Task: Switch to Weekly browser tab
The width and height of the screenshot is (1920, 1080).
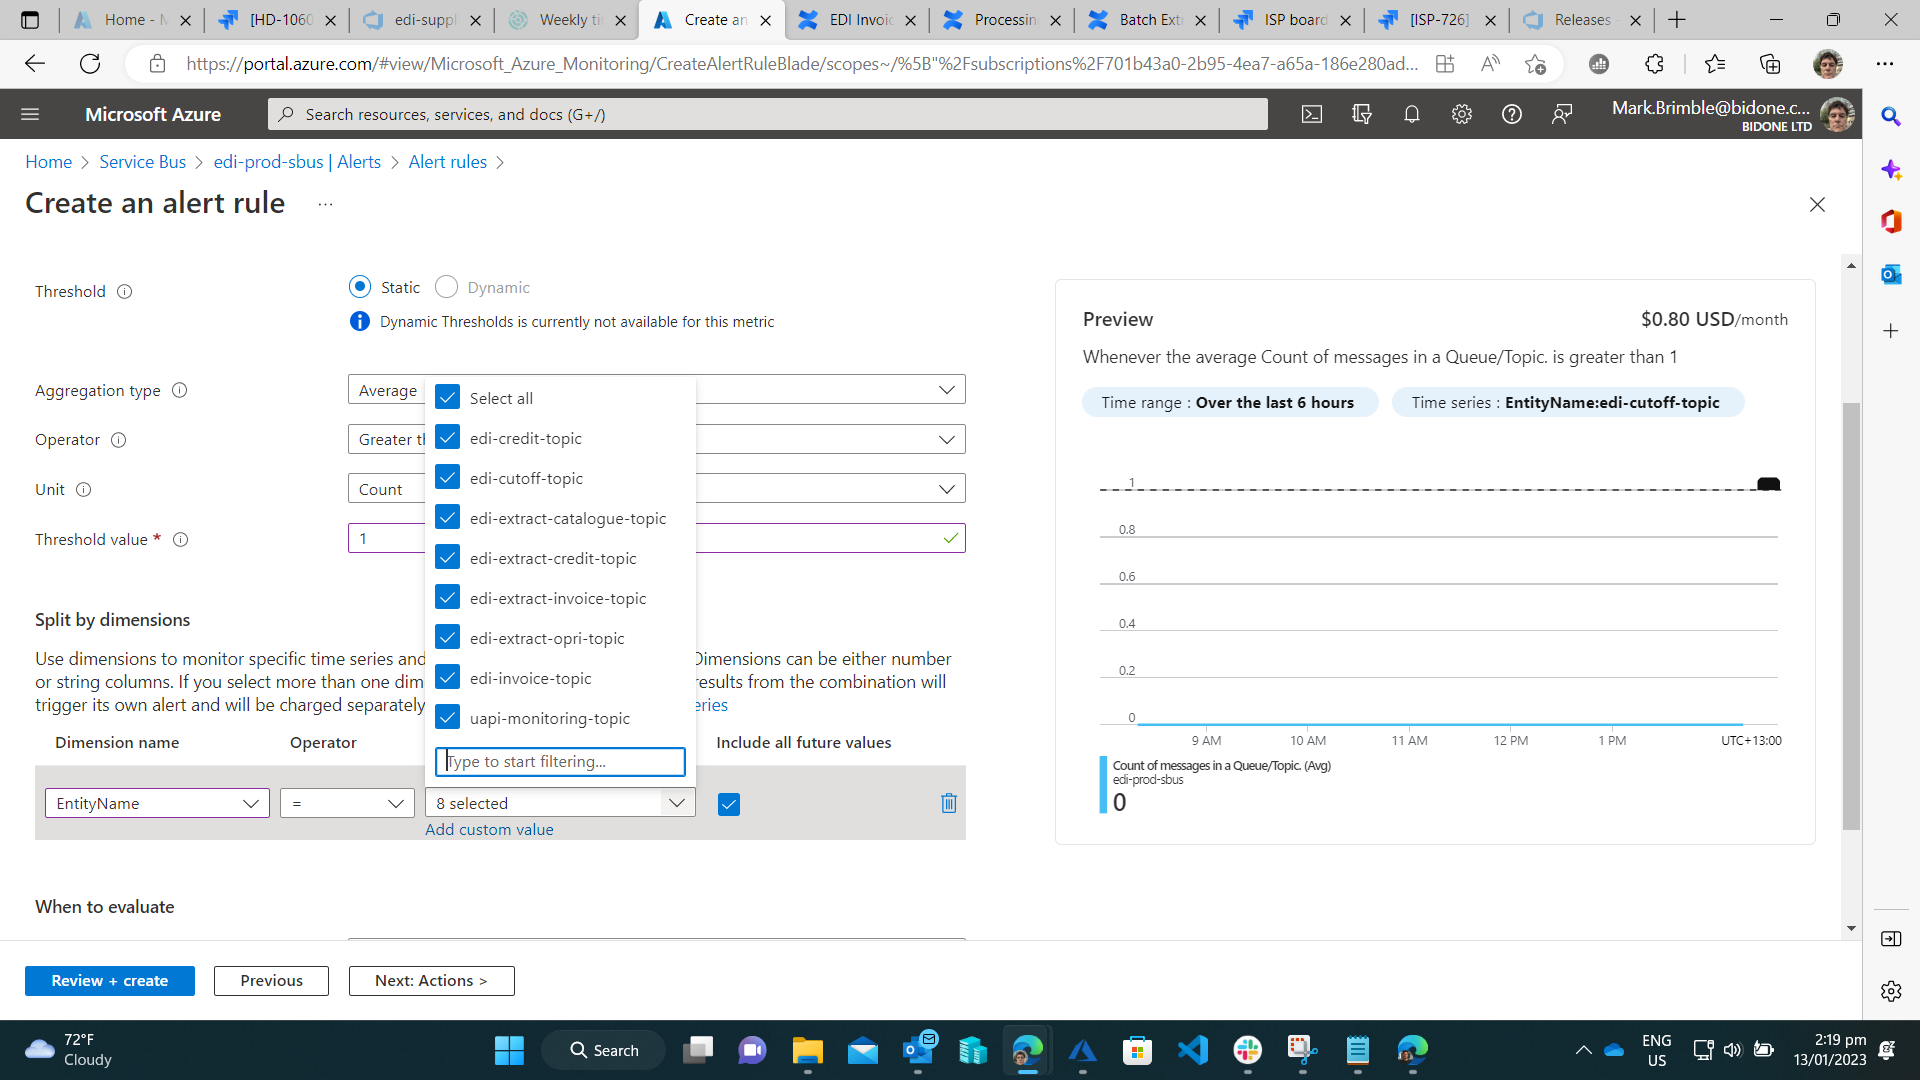Action: tap(566, 20)
